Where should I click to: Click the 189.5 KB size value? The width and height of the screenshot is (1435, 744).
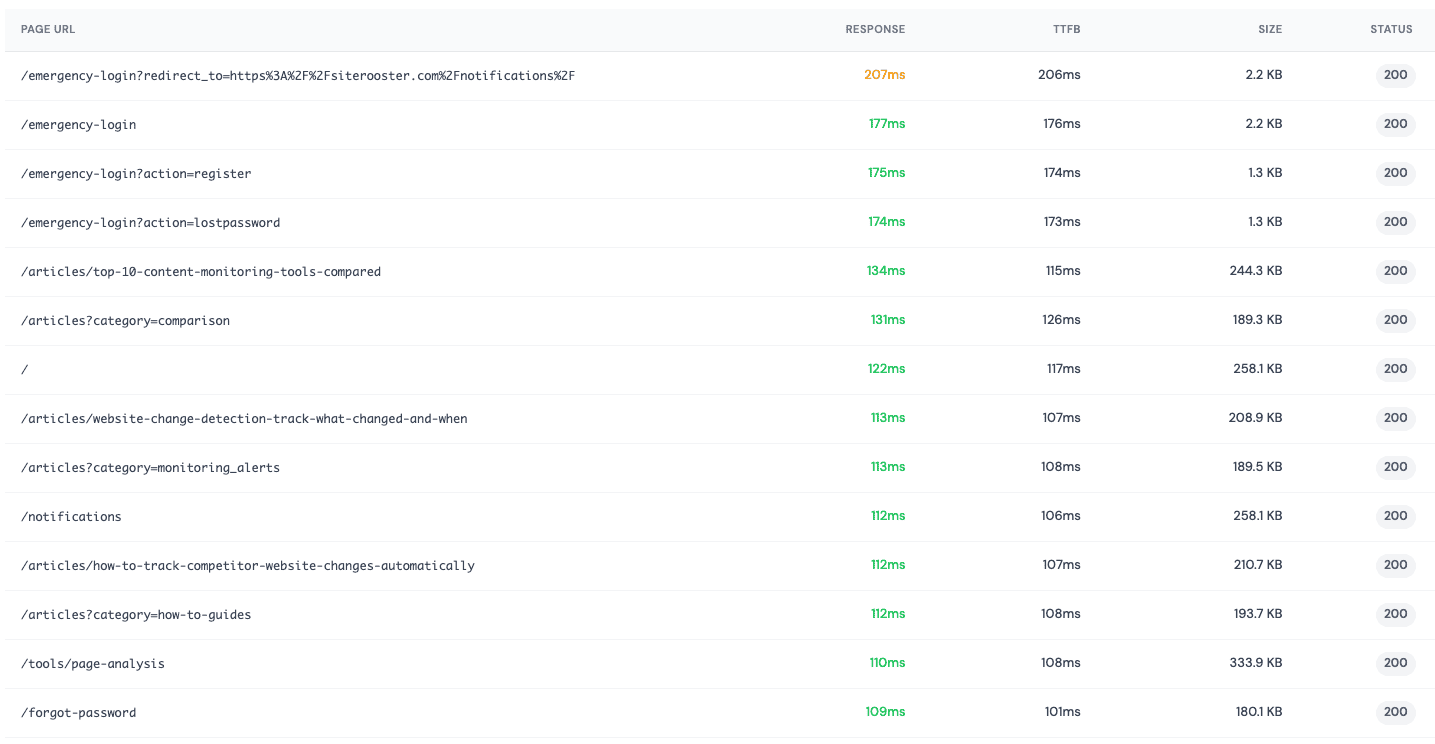point(1258,467)
